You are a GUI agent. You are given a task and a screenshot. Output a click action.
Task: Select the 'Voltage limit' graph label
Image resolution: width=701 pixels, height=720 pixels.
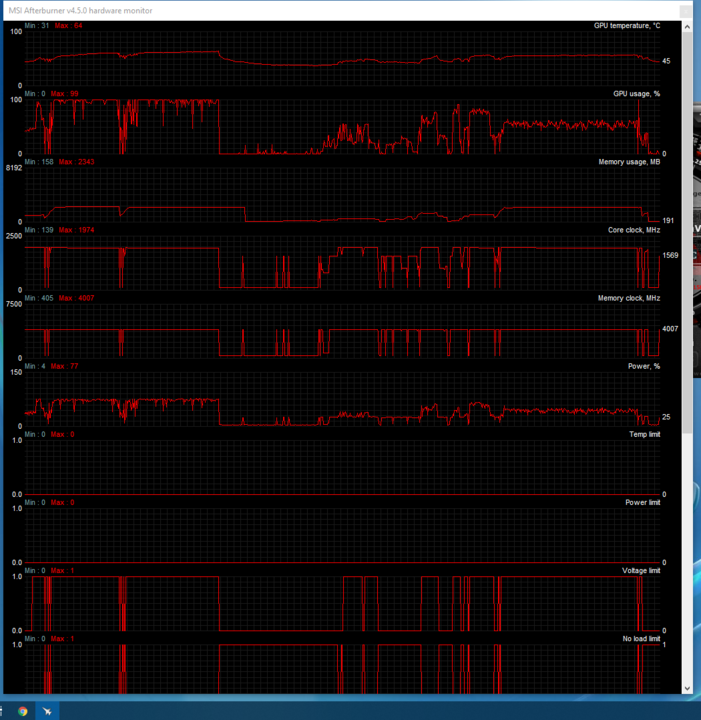641,571
